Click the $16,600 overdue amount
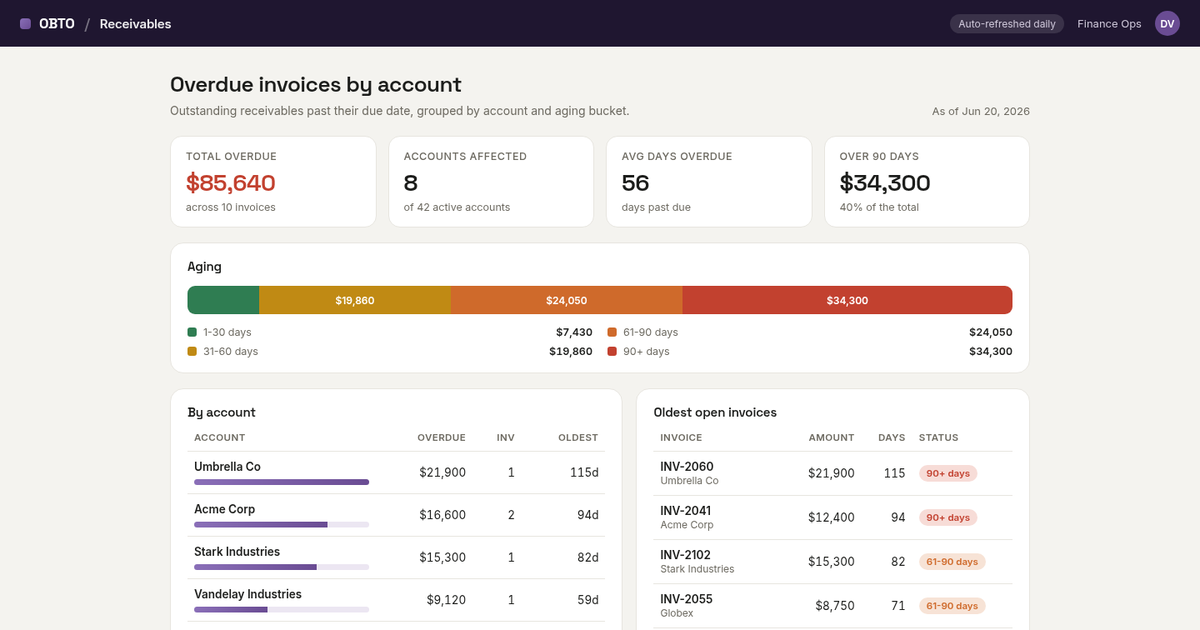The image size is (1200, 630). pyautogui.click(x=442, y=515)
